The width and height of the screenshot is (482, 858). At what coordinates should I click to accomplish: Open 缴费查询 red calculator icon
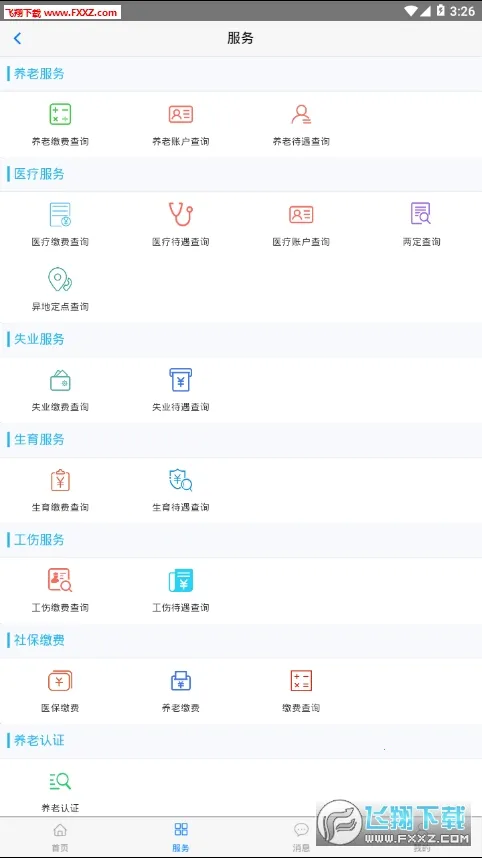[x=301, y=681]
